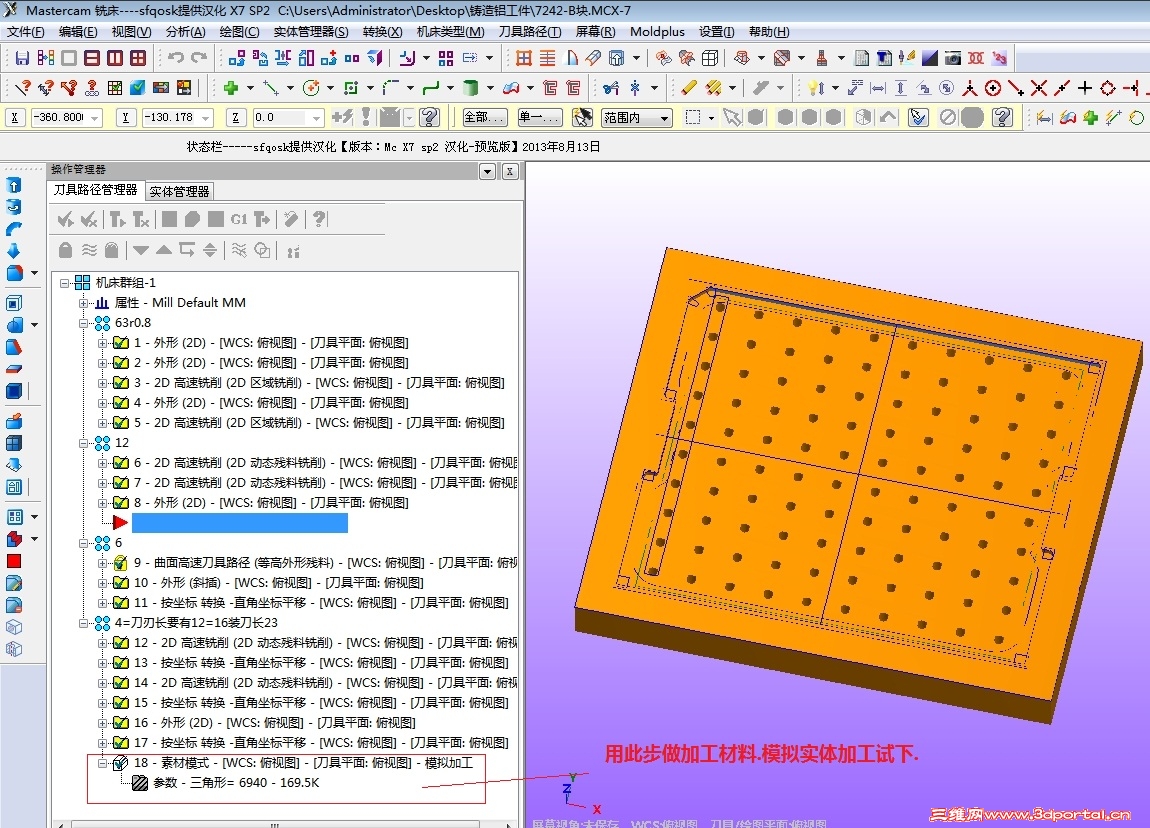
Task: Click the camera screenshot icon
Action: point(953,58)
